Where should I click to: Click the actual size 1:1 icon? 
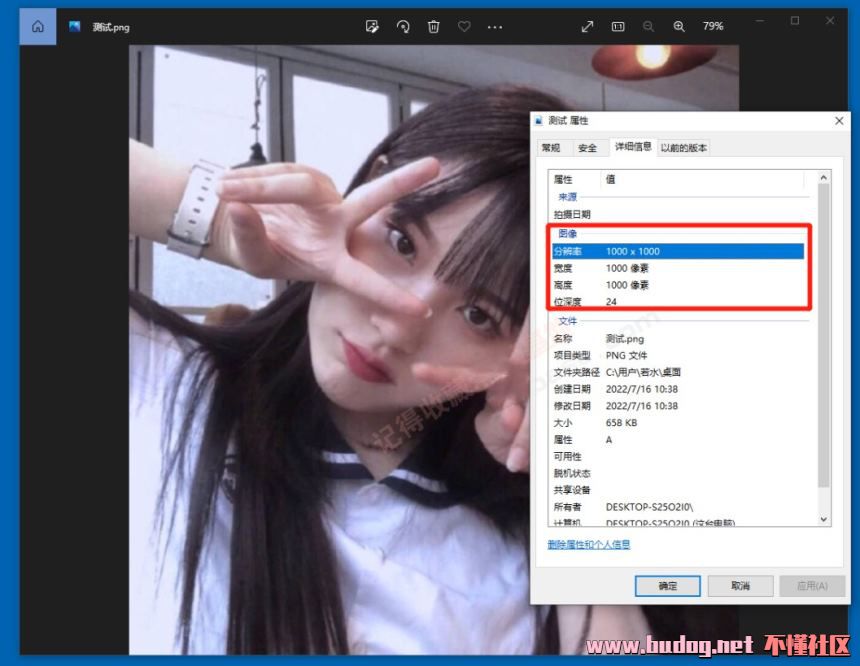point(618,26)
